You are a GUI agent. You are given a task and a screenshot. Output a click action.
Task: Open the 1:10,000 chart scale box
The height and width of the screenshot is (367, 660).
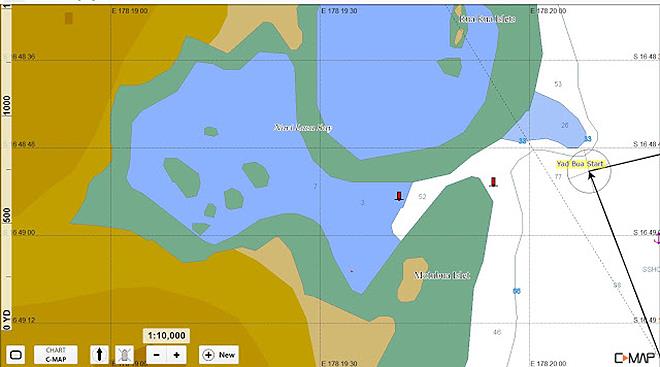click(x=166, y=335)
